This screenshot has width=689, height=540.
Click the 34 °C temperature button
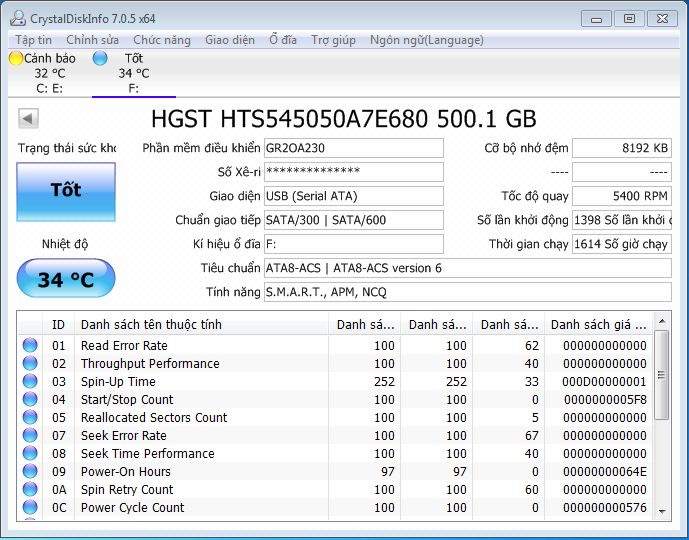pos(66,279)
